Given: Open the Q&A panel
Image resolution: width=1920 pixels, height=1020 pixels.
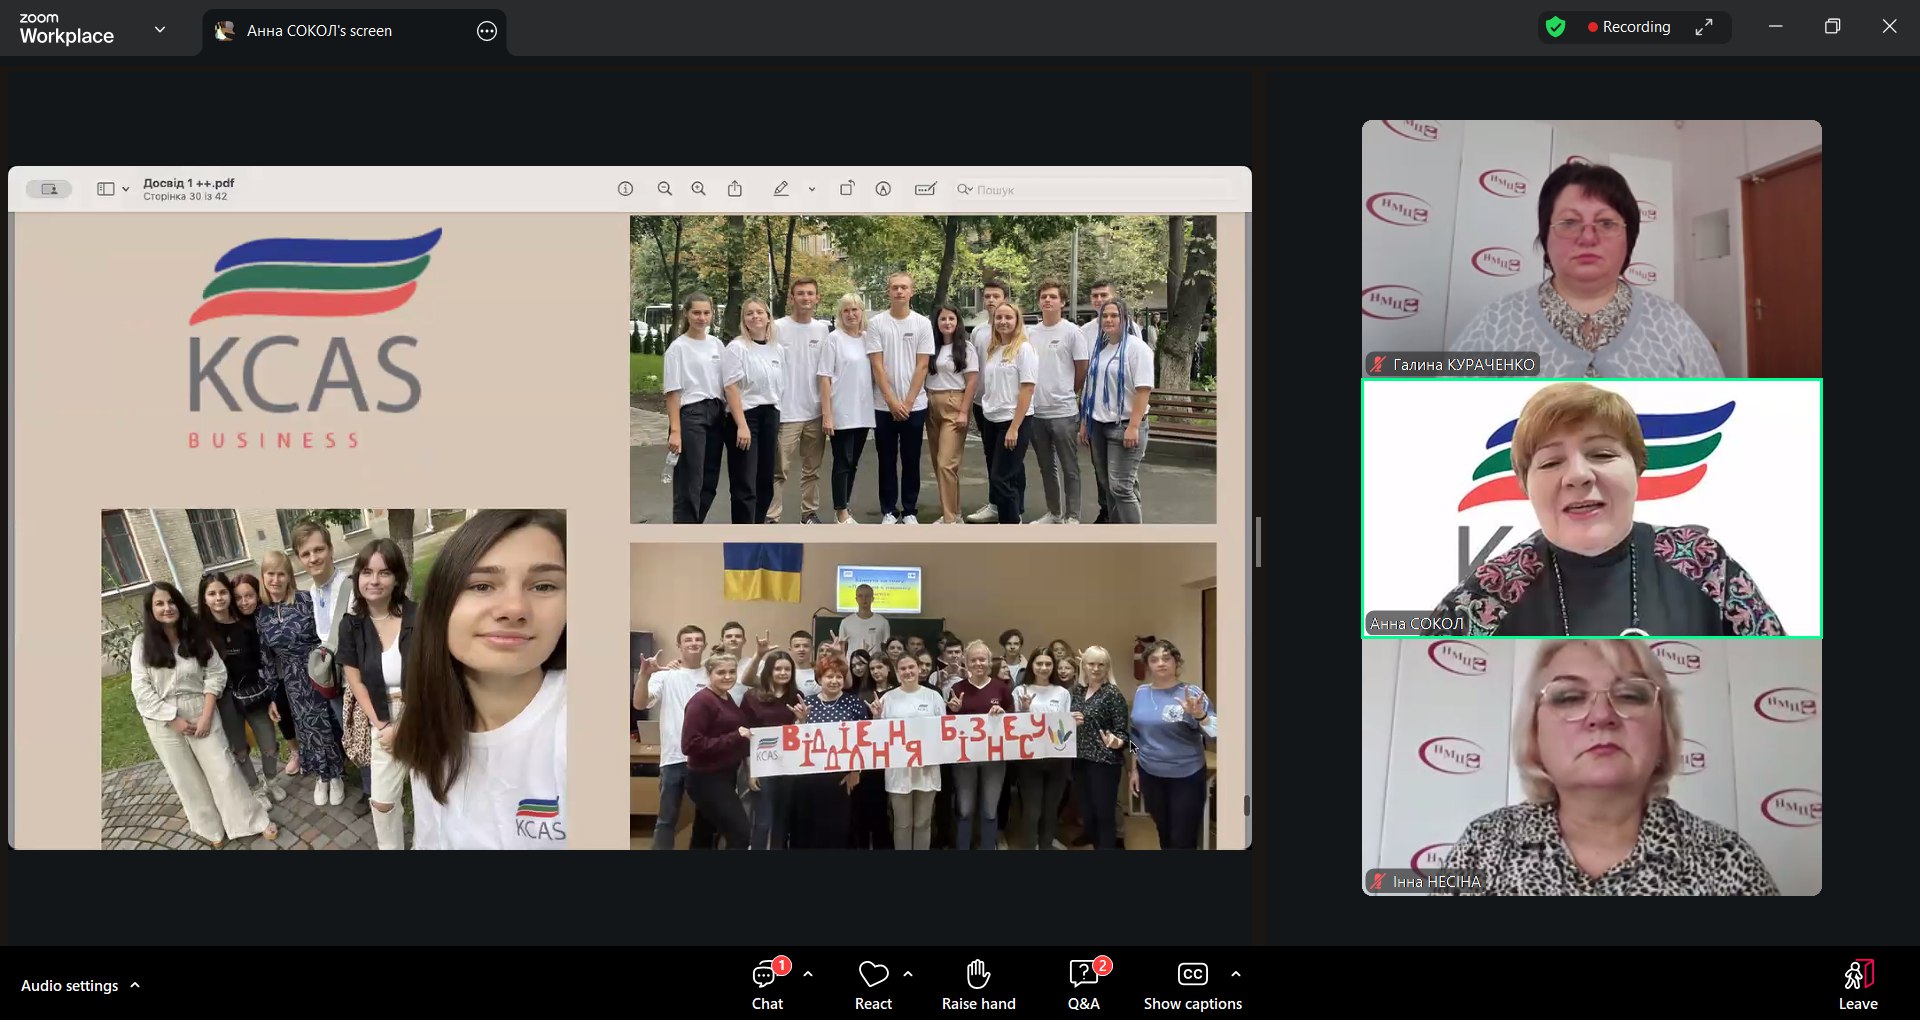Looking at the screenshot, I should tap(1084, 985).
